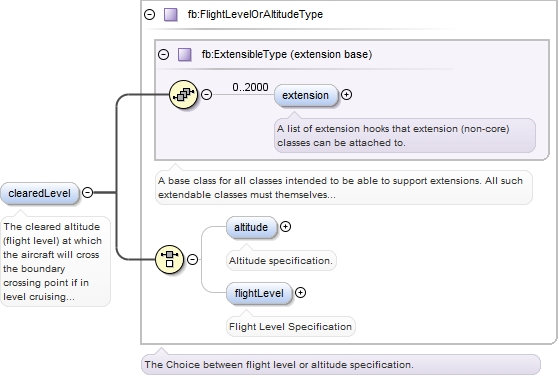Collapse the fb:FlightLevelOrAltitudeType type box
This screenshot has height=378, width=559.
[x=149, y=15]
